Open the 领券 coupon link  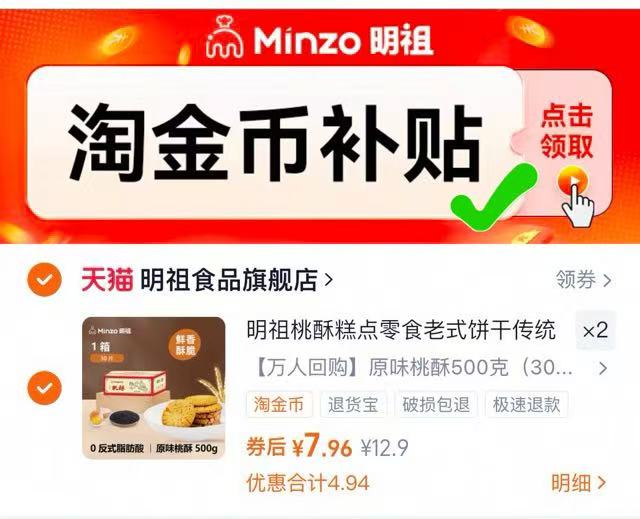pos(583,280)
